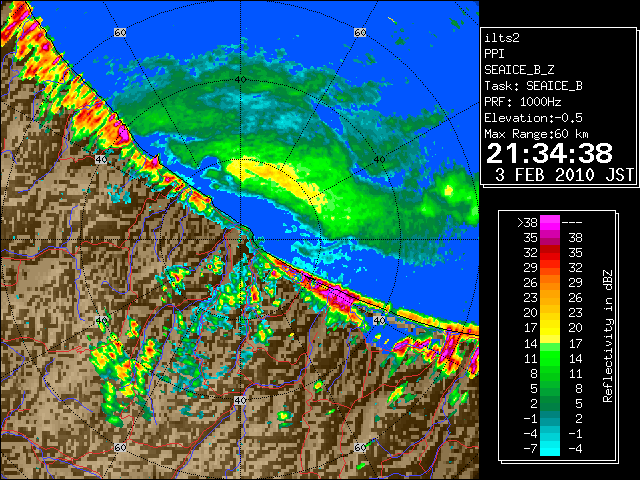
Task: Click the bright green band of the color bar
Action: point(550,358)
